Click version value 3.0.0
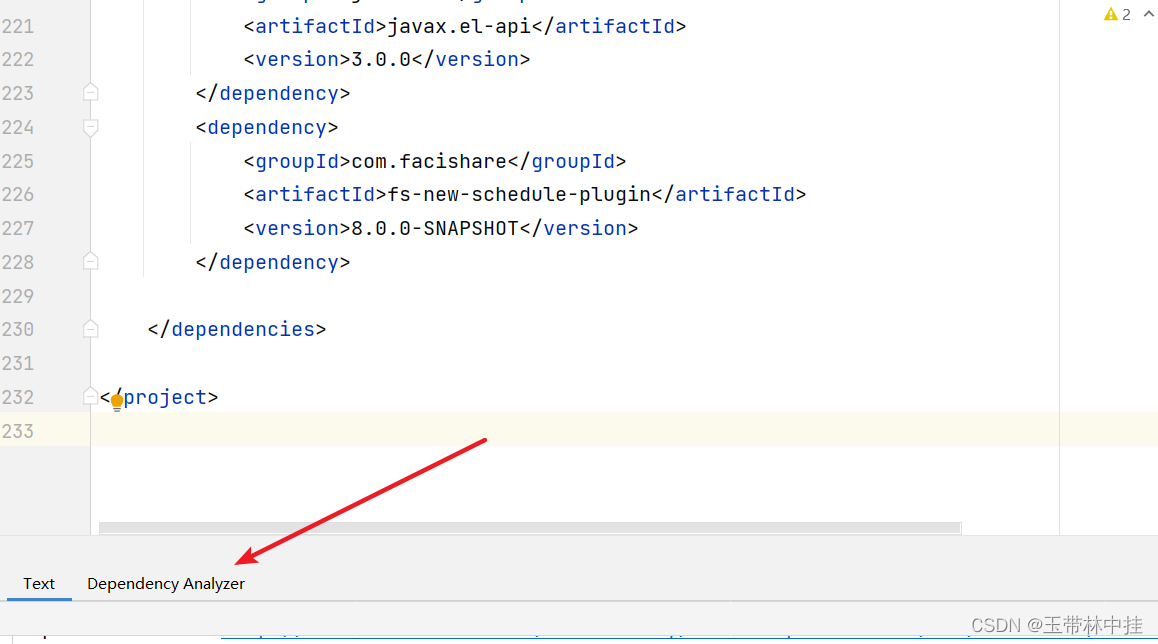 381,59
